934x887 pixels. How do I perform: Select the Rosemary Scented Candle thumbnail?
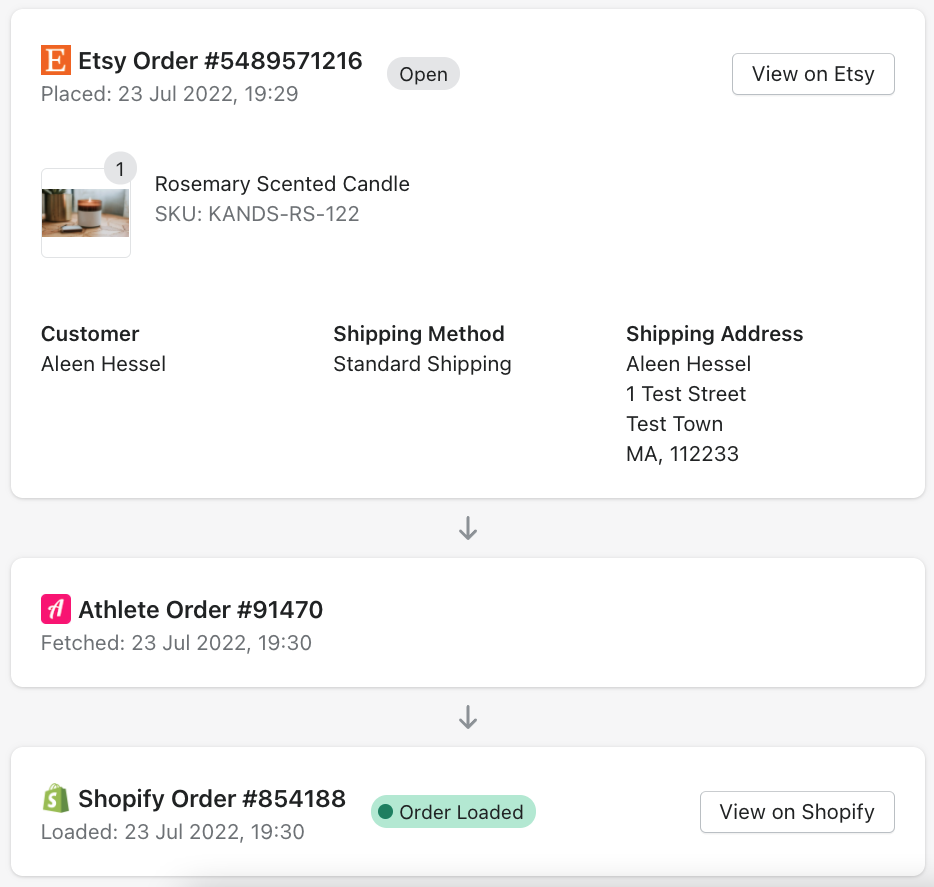pyautogui.click(x=86, y=213)
